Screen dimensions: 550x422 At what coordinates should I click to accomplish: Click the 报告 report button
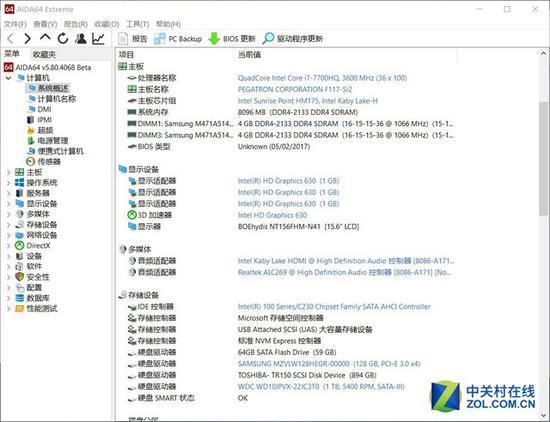click(133, 39)
